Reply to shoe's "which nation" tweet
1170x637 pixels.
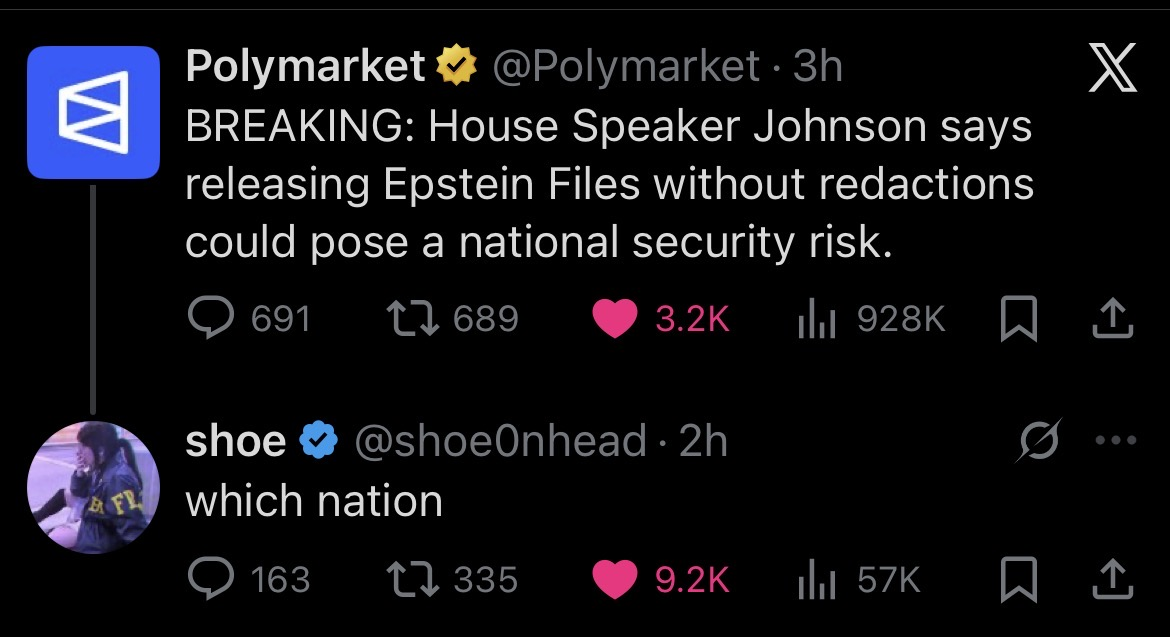point(210,579)
